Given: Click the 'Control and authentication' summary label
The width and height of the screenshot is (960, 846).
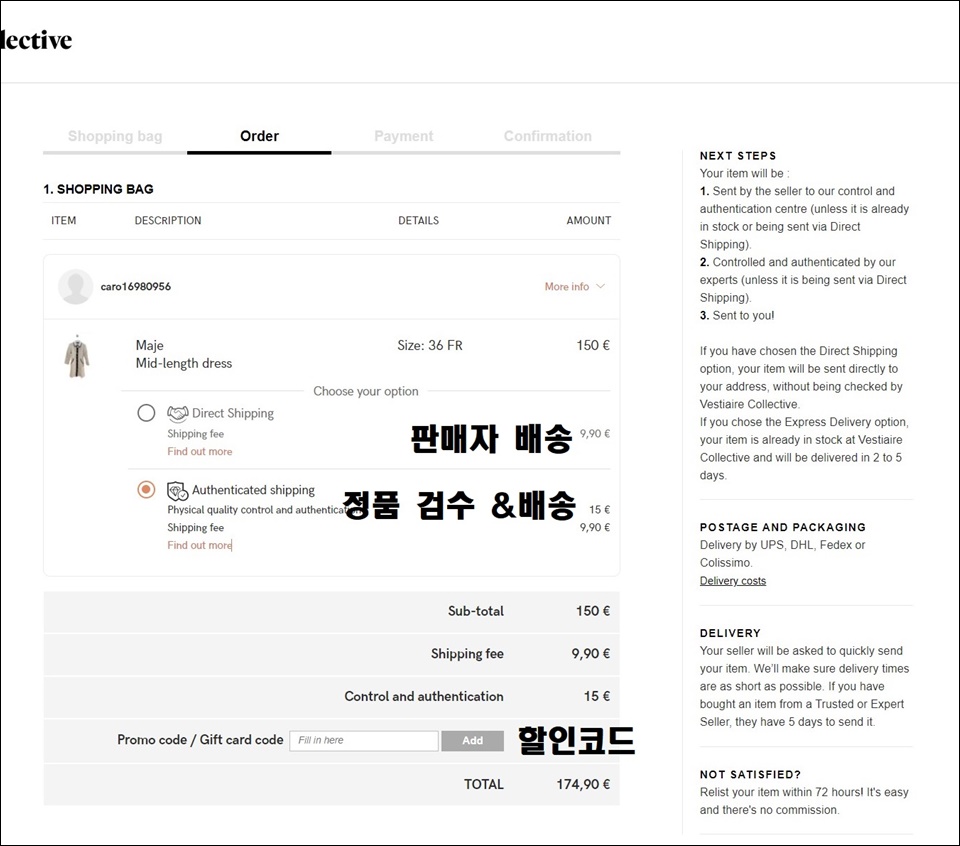Looking at the screenshot, I should tap(424, 697).
